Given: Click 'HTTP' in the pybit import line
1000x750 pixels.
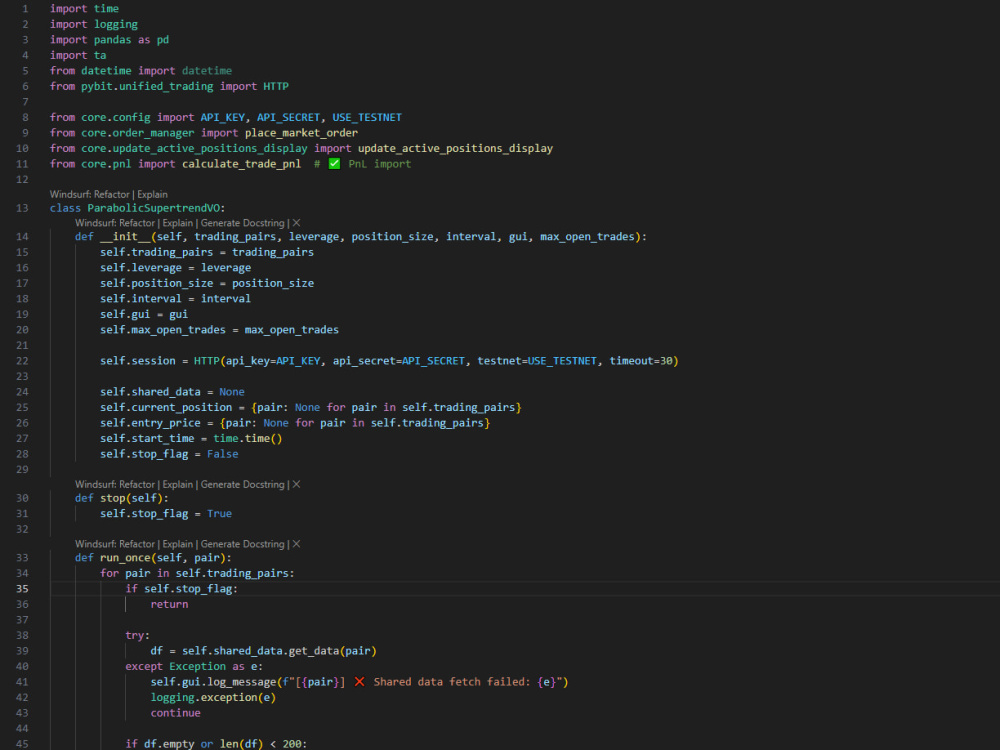Looking at the screenshot, I should pyautogui.click(x=276, y=86).
